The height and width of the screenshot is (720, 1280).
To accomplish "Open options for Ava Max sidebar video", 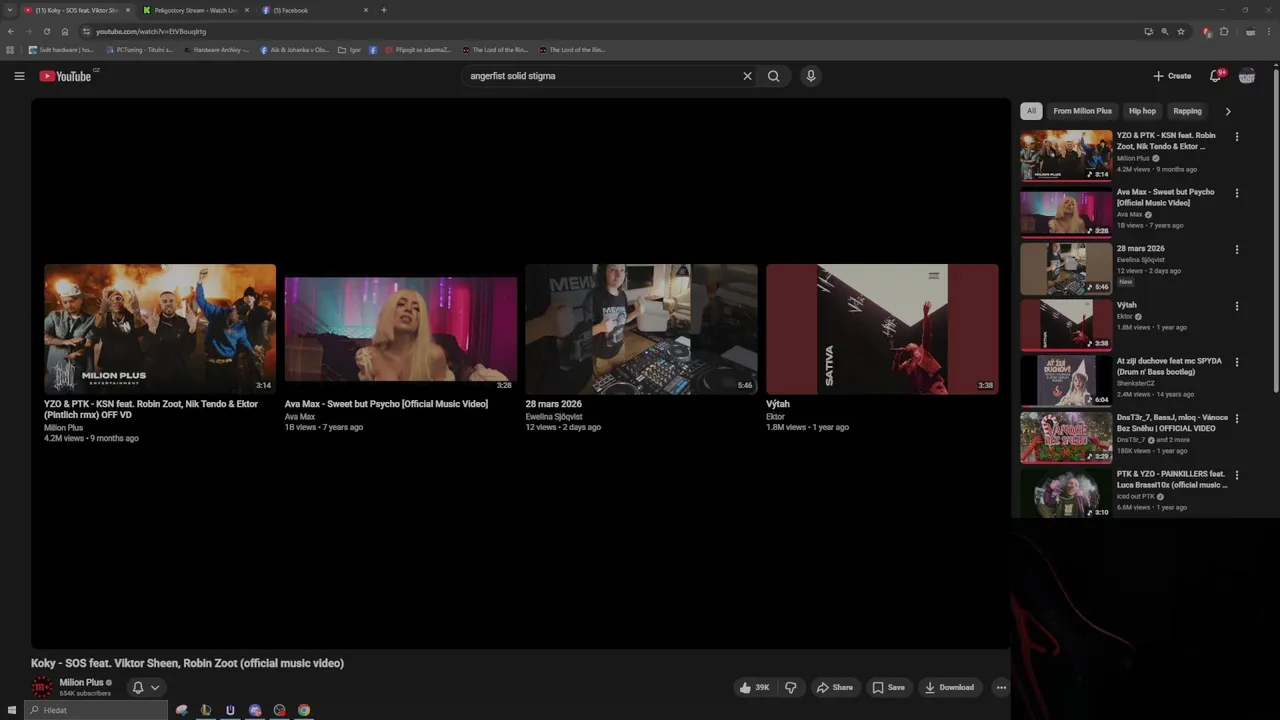I will [x=1237, y=193].
